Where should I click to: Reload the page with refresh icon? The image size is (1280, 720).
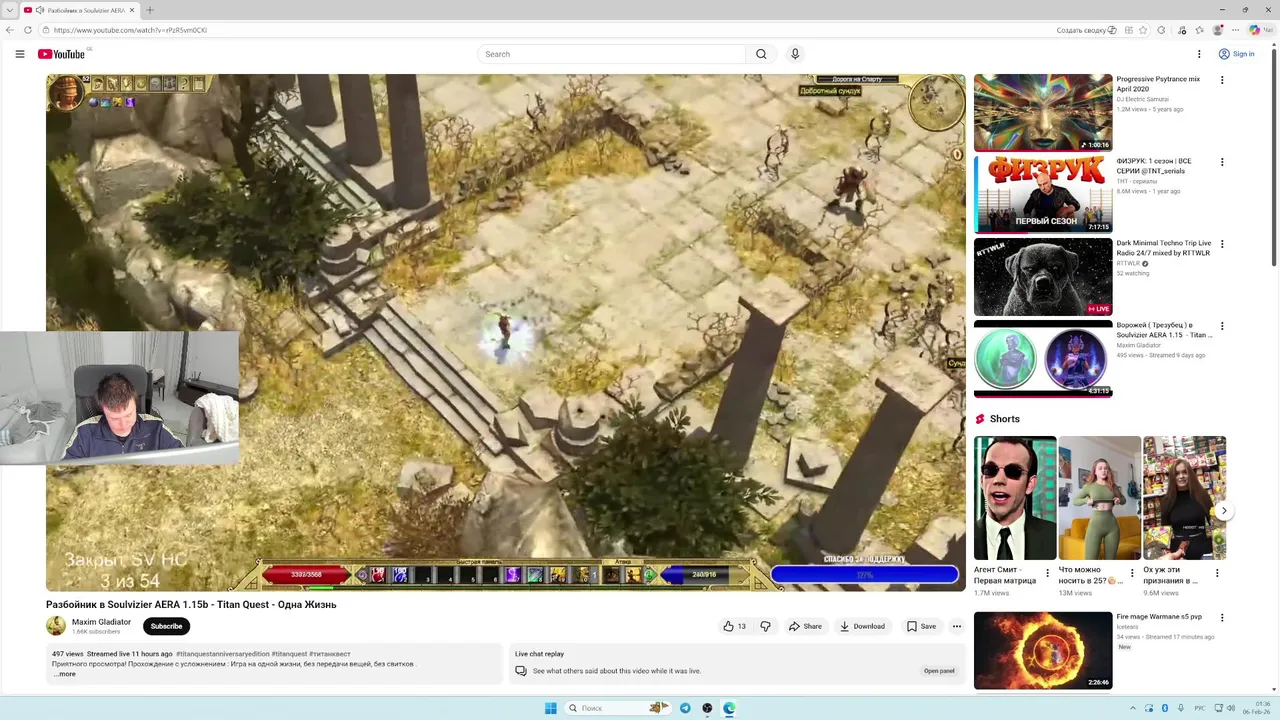pyautogui.click(x=28, y=30)
